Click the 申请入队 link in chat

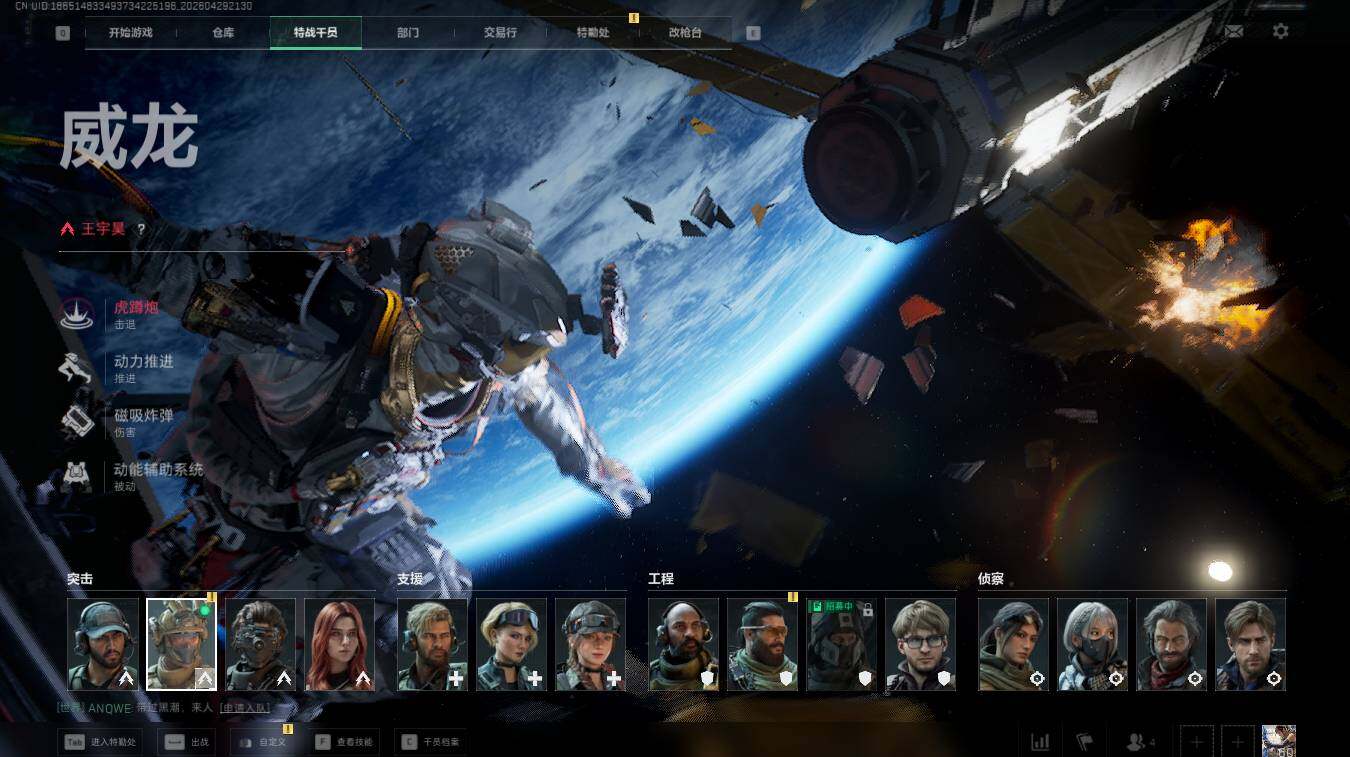click(245, 708)
